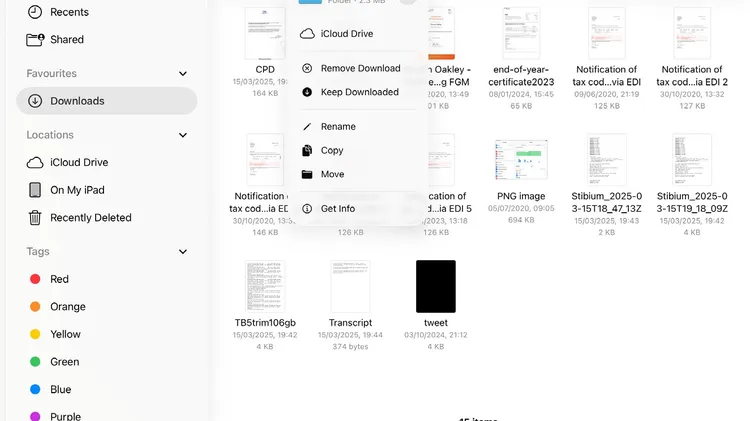Viewport: 750px width, 421px height.
Task: Open the PNG image file thumbnail
Action: pyautogui.click(x=520, y=160)
